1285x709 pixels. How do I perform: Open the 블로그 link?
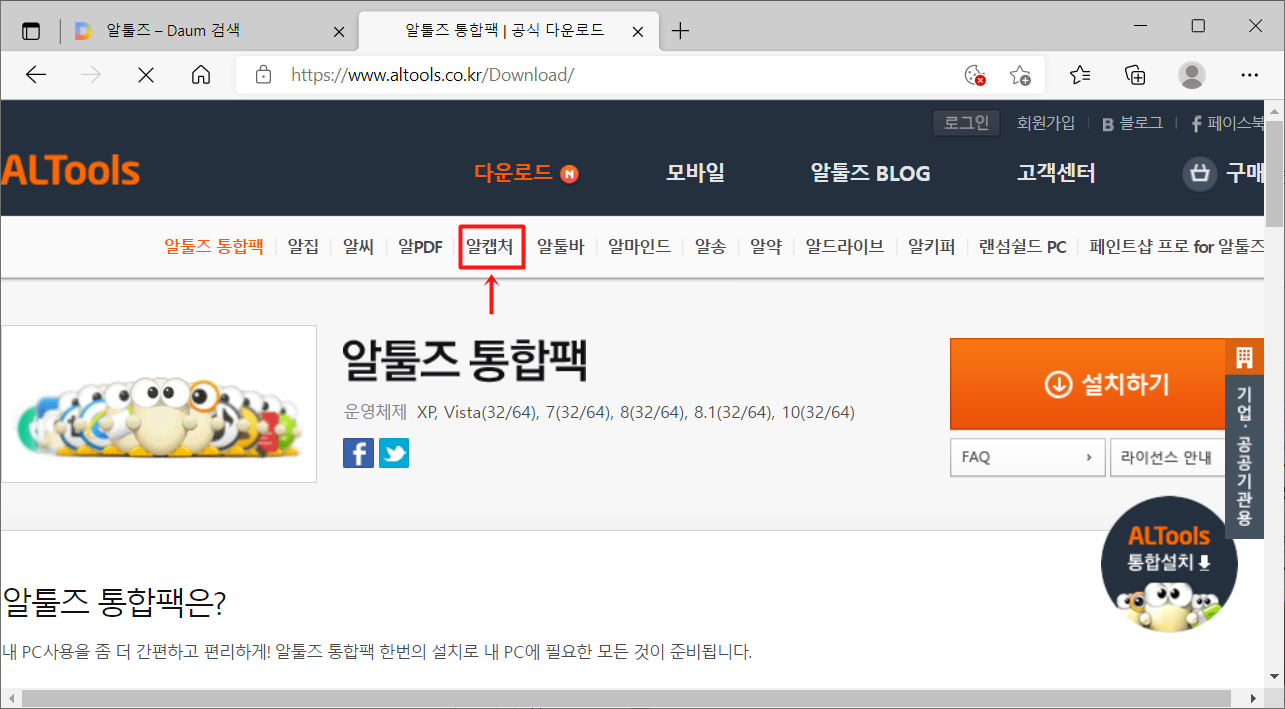click(x=1132, y=123)
